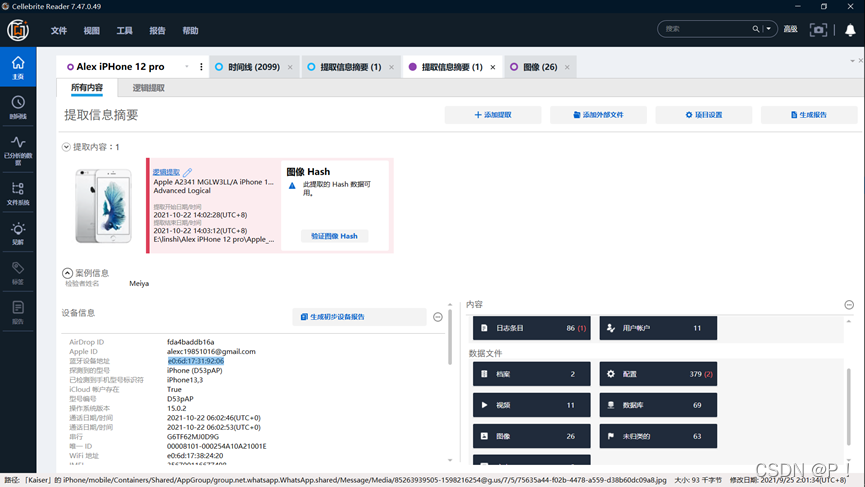The image size is (865, 487).
Task: Collapse the 内容 panel minus icon
Action: 849,304
